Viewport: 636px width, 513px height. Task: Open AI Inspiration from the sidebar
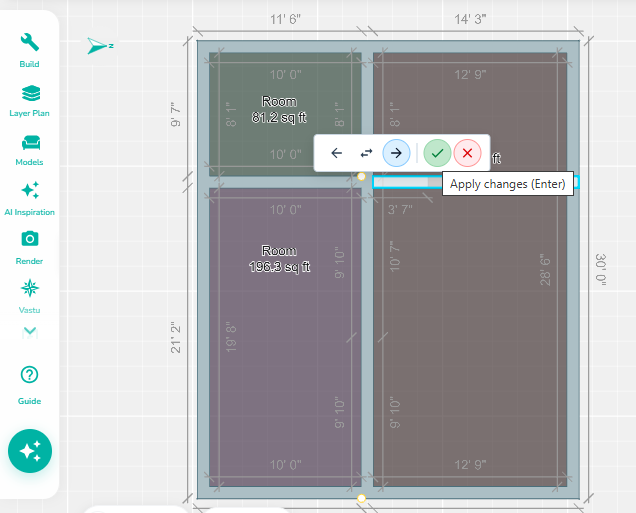[x=29, y=199]
